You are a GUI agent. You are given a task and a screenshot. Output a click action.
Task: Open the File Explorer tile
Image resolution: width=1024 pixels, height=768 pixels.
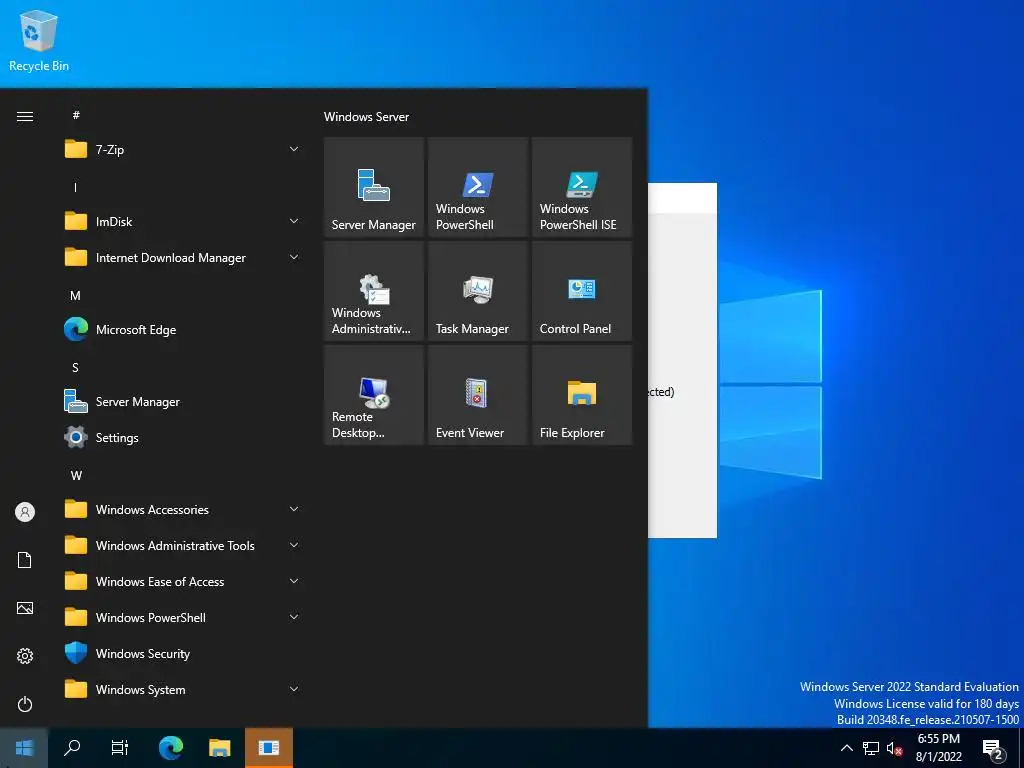coord(582,395)
